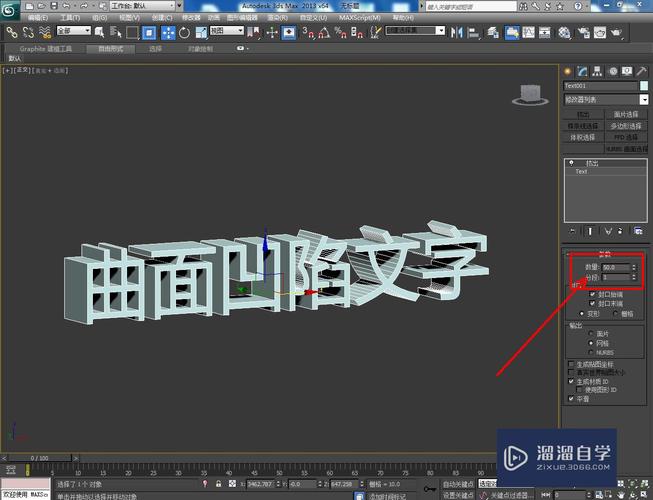
Task: Toggle the 生成材质 ID checkbox
Action: (571, 381)
